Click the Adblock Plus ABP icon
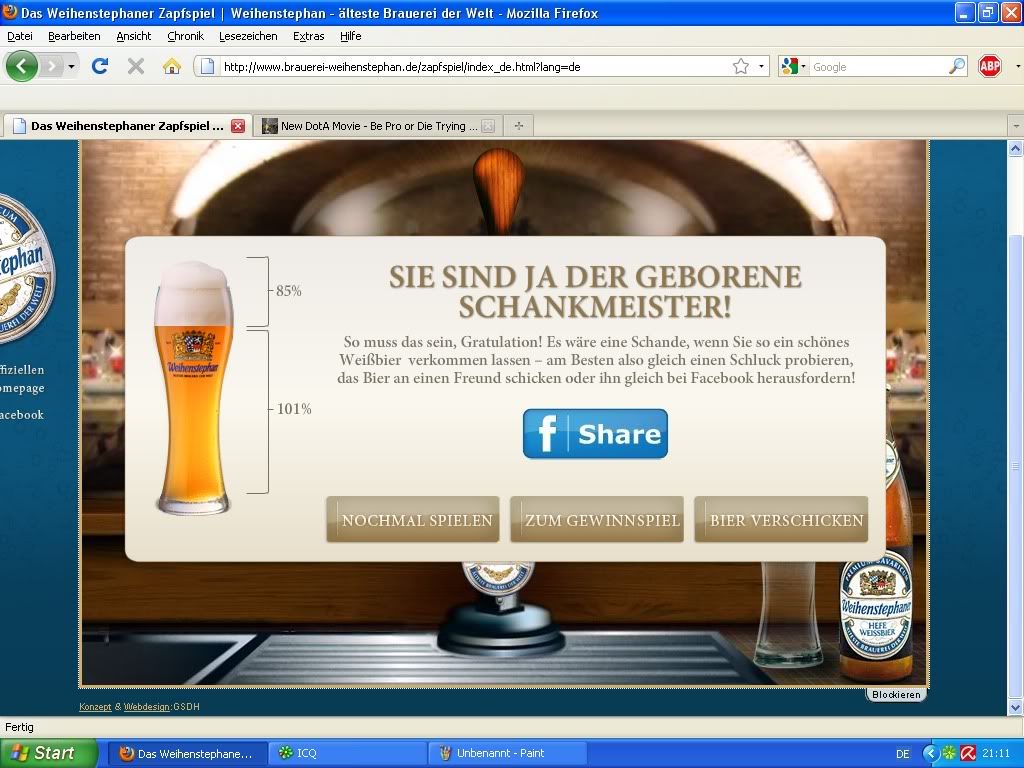 point(989,66)
